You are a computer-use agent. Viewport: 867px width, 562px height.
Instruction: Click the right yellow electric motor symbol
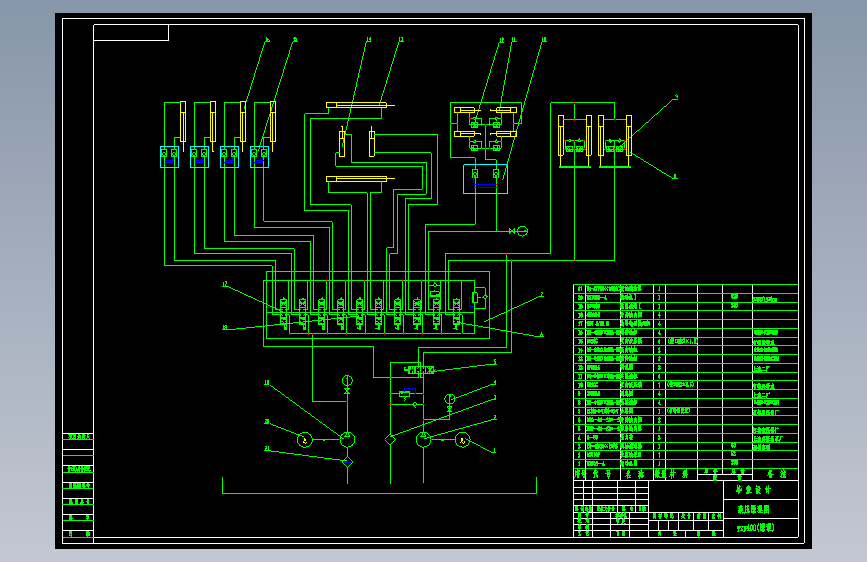(462, 440)
